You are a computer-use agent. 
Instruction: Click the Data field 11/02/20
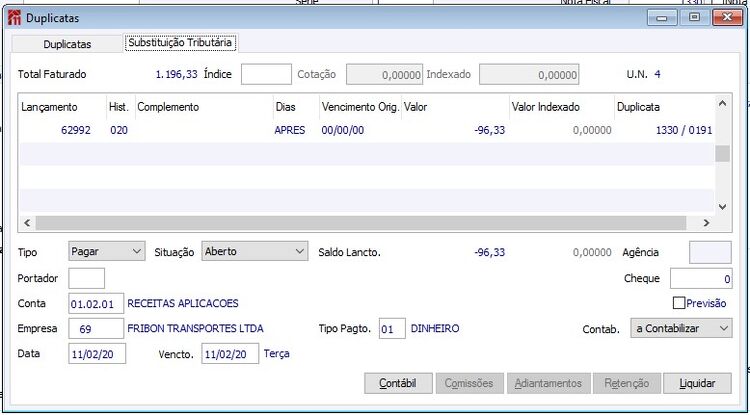click(97, 354)
